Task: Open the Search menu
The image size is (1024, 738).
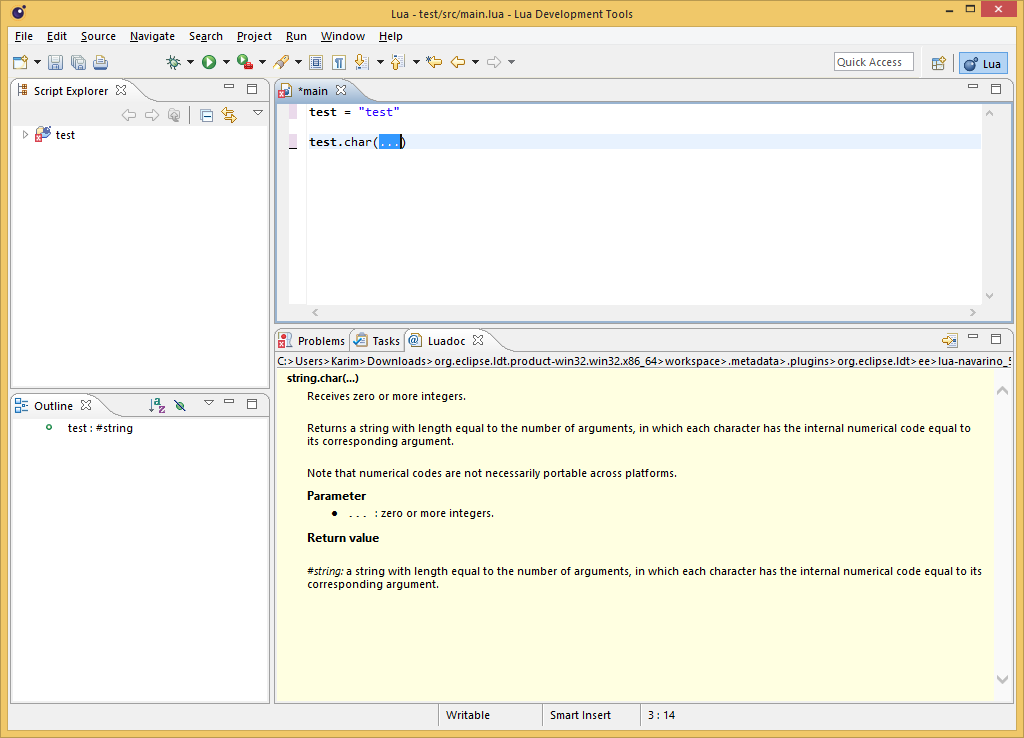Action: (x=206, y=36)
